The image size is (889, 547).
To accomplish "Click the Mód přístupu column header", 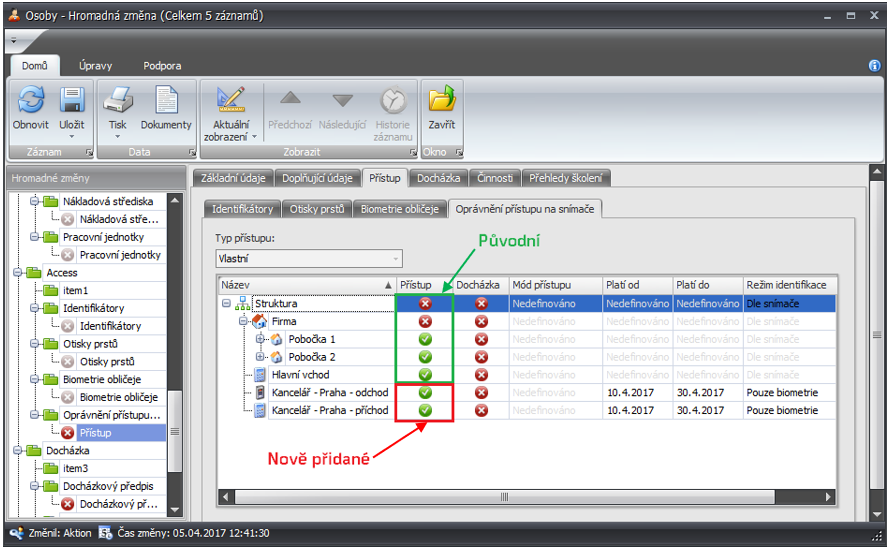I will click(x=555, y=285).
